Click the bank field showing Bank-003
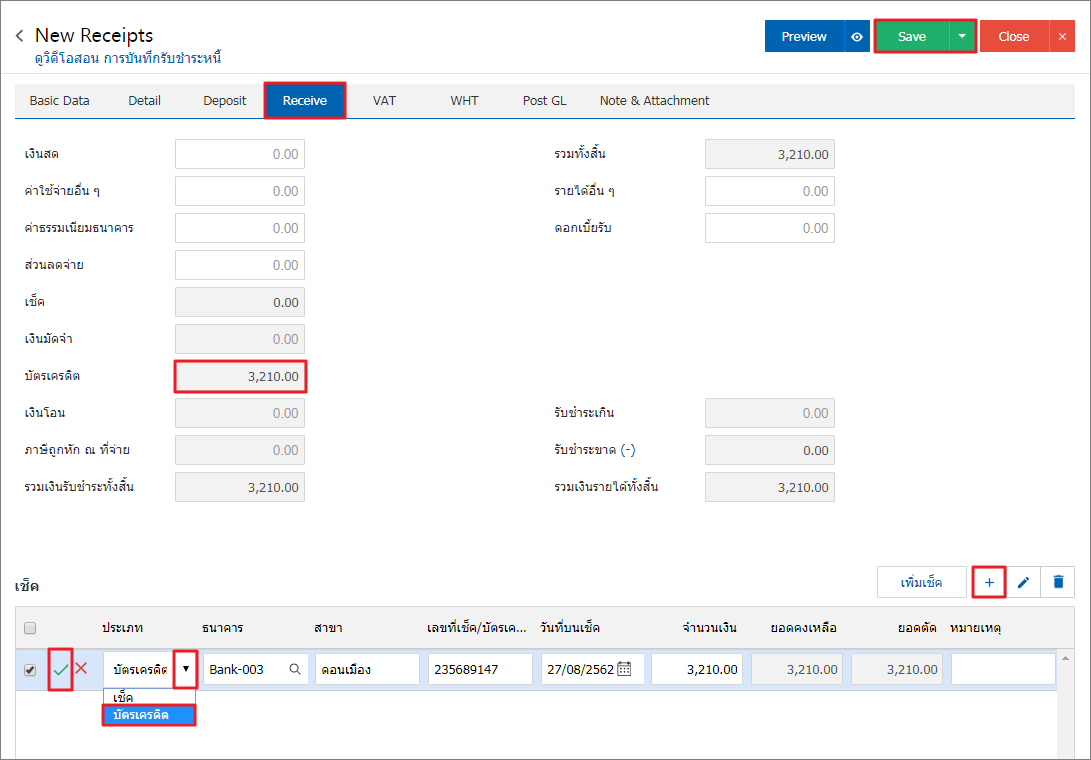1091x760 pixels. pyautogui.click(x=255, y=670)
